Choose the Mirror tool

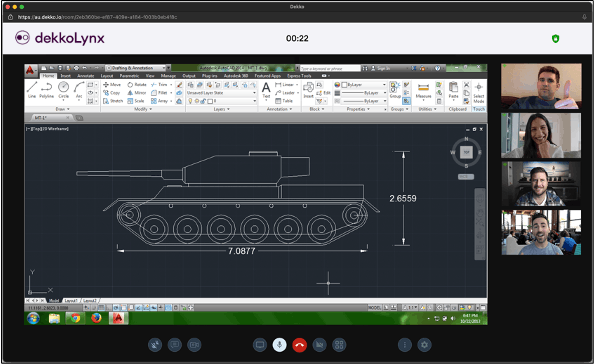(137, 93)
